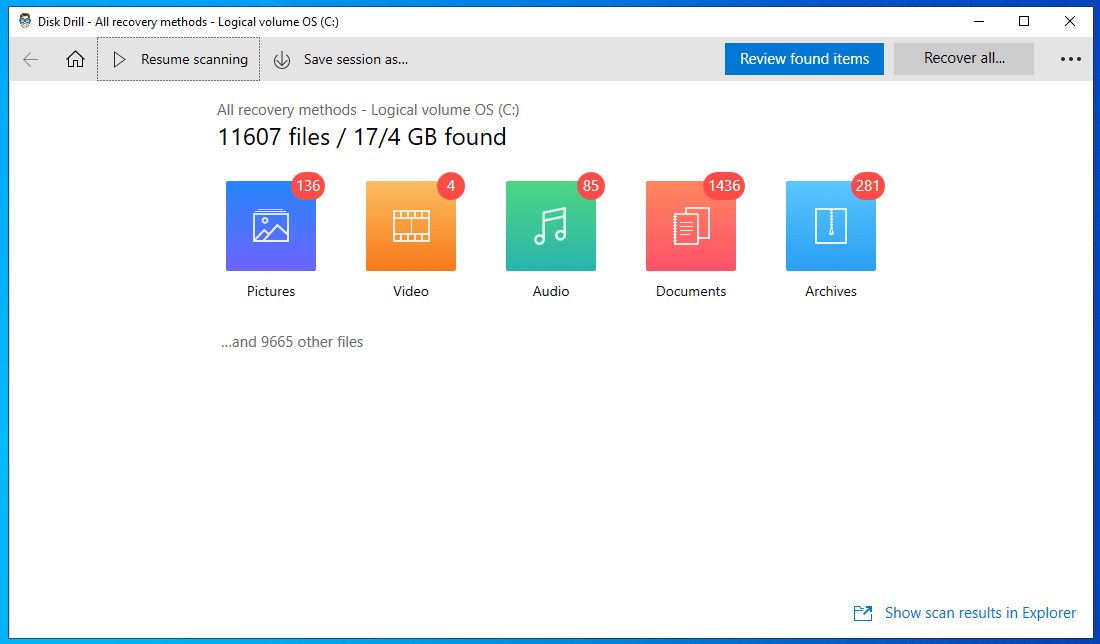
Task: Minimize the Disk Drill window
Action: (x=979, y=21)
